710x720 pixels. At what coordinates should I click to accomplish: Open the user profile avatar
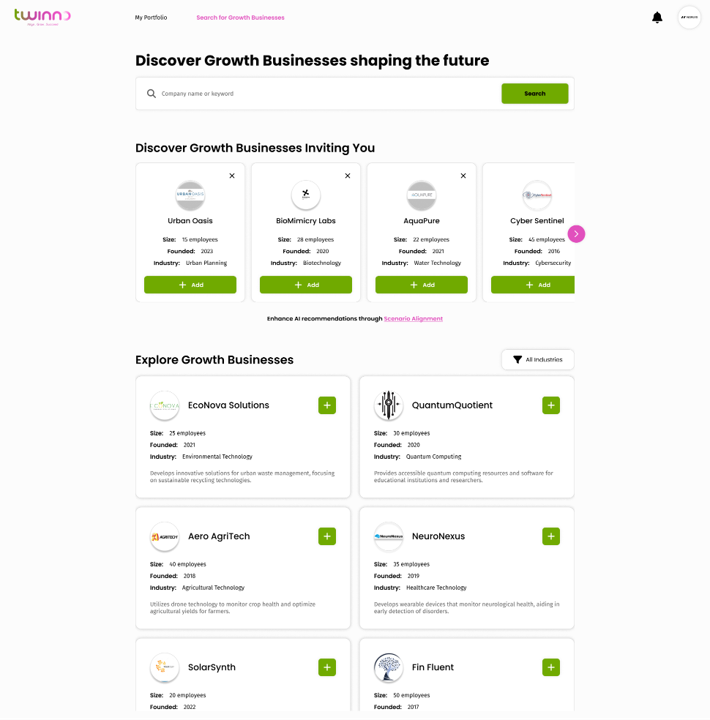coord(689,17)
